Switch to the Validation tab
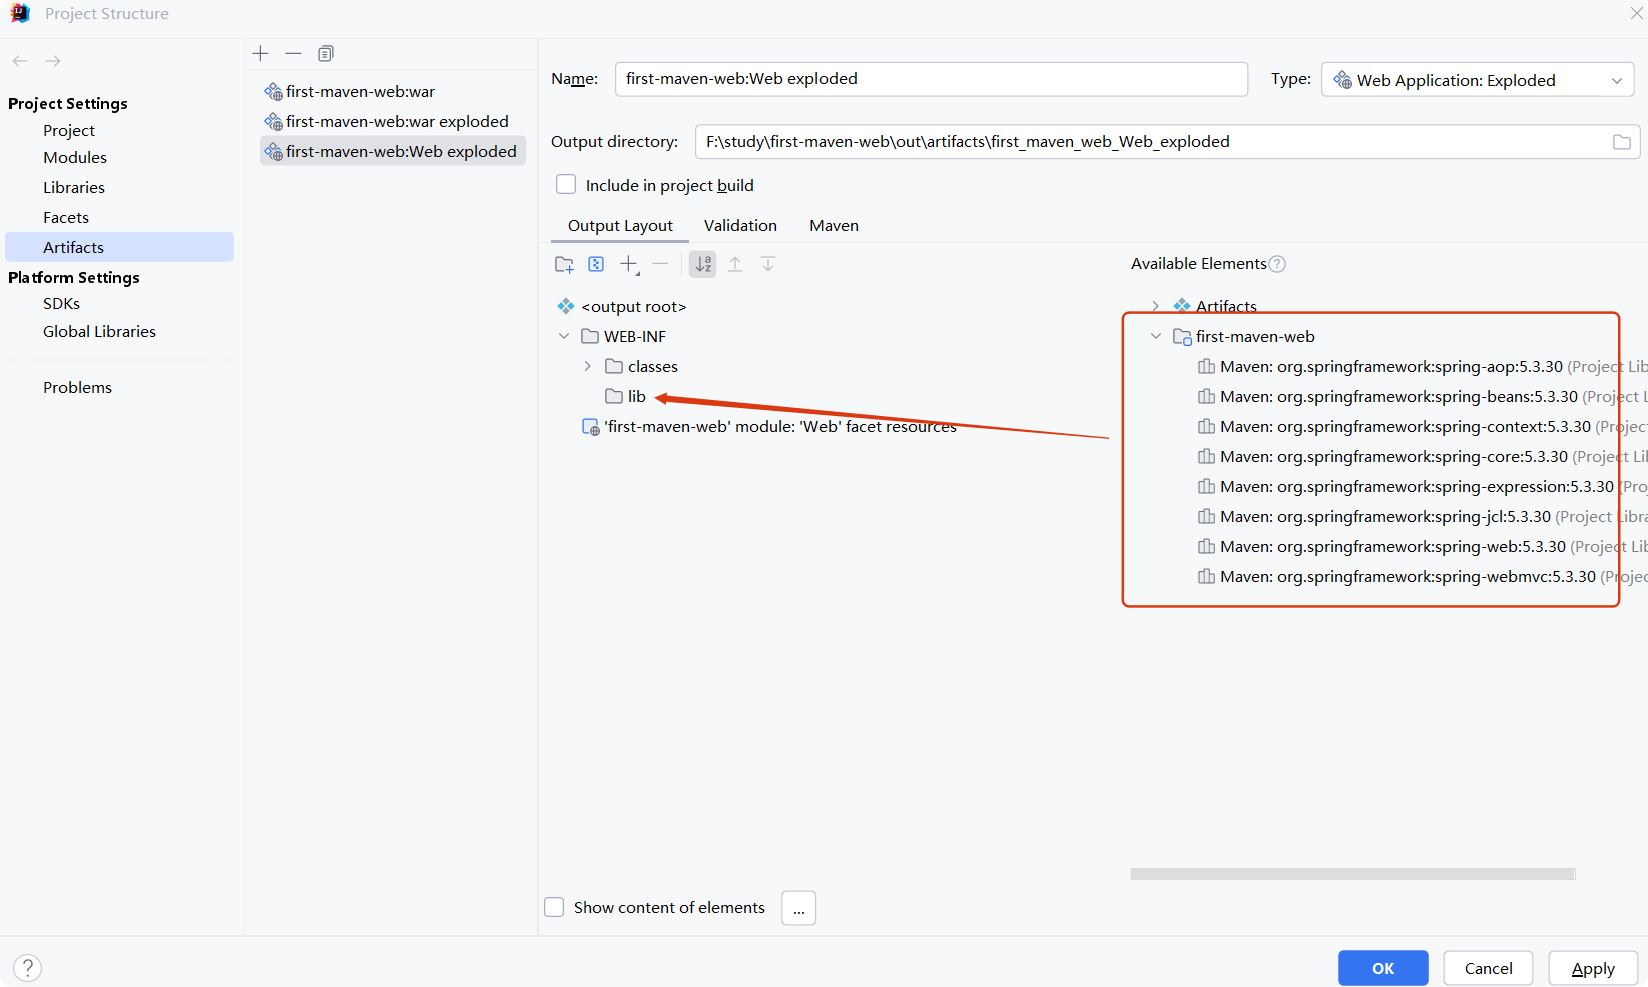The height and width of the screenshot is (987, 1648). 740,226
